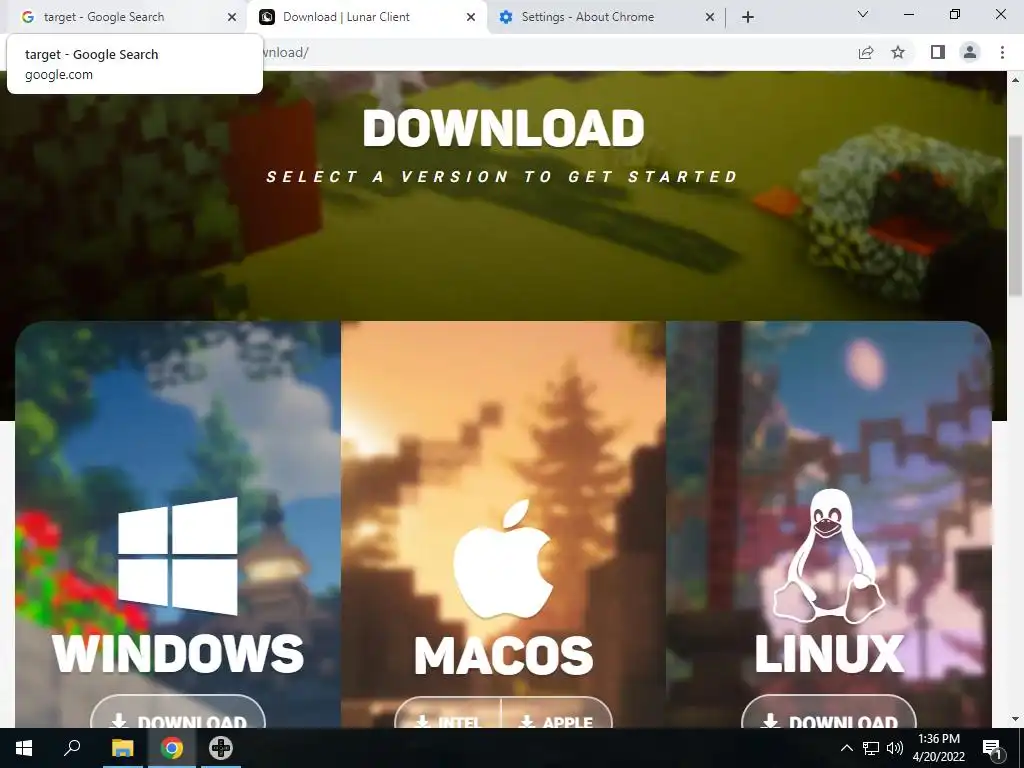
Task: Bookmark this page with the star icon
Action: click(898, 52)
